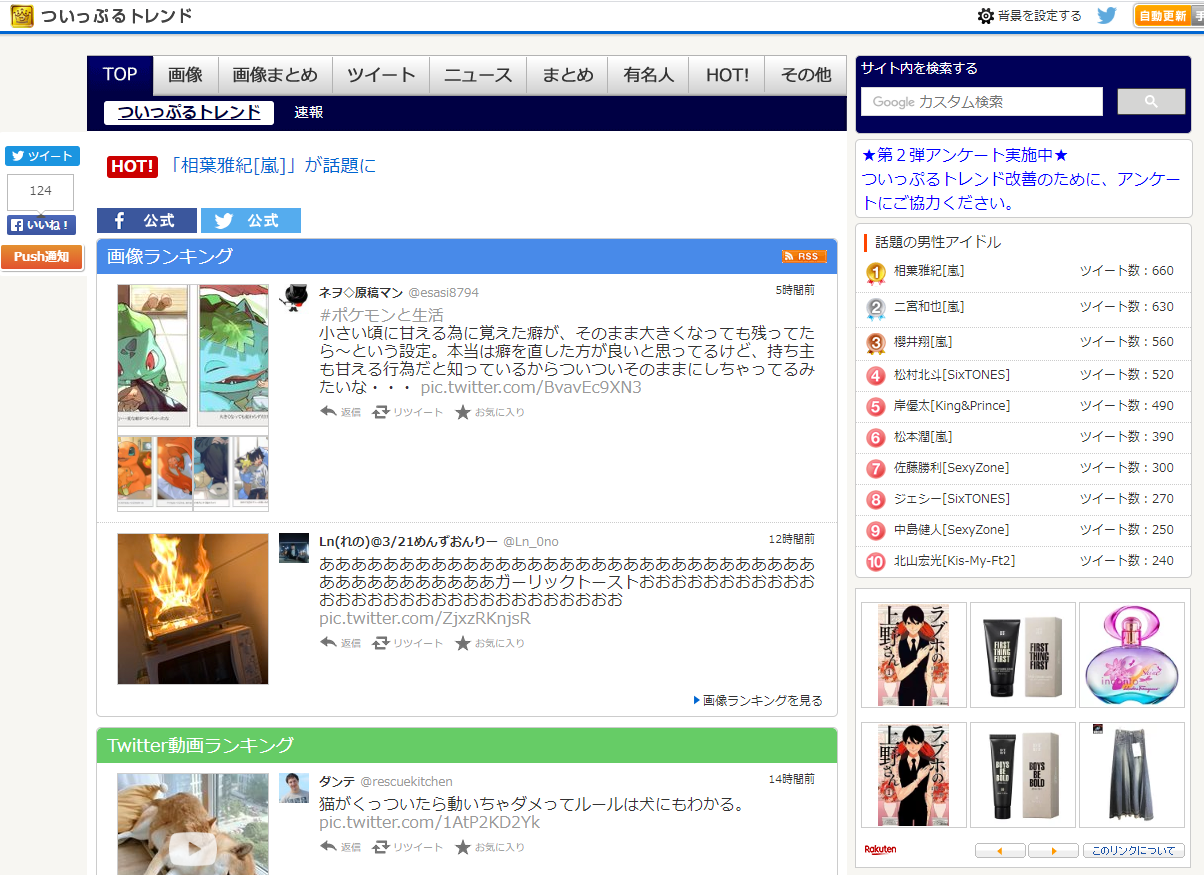Click the RSS icon on 画像ランキング
The image size is (1204, 875).
tap(804, 256)
